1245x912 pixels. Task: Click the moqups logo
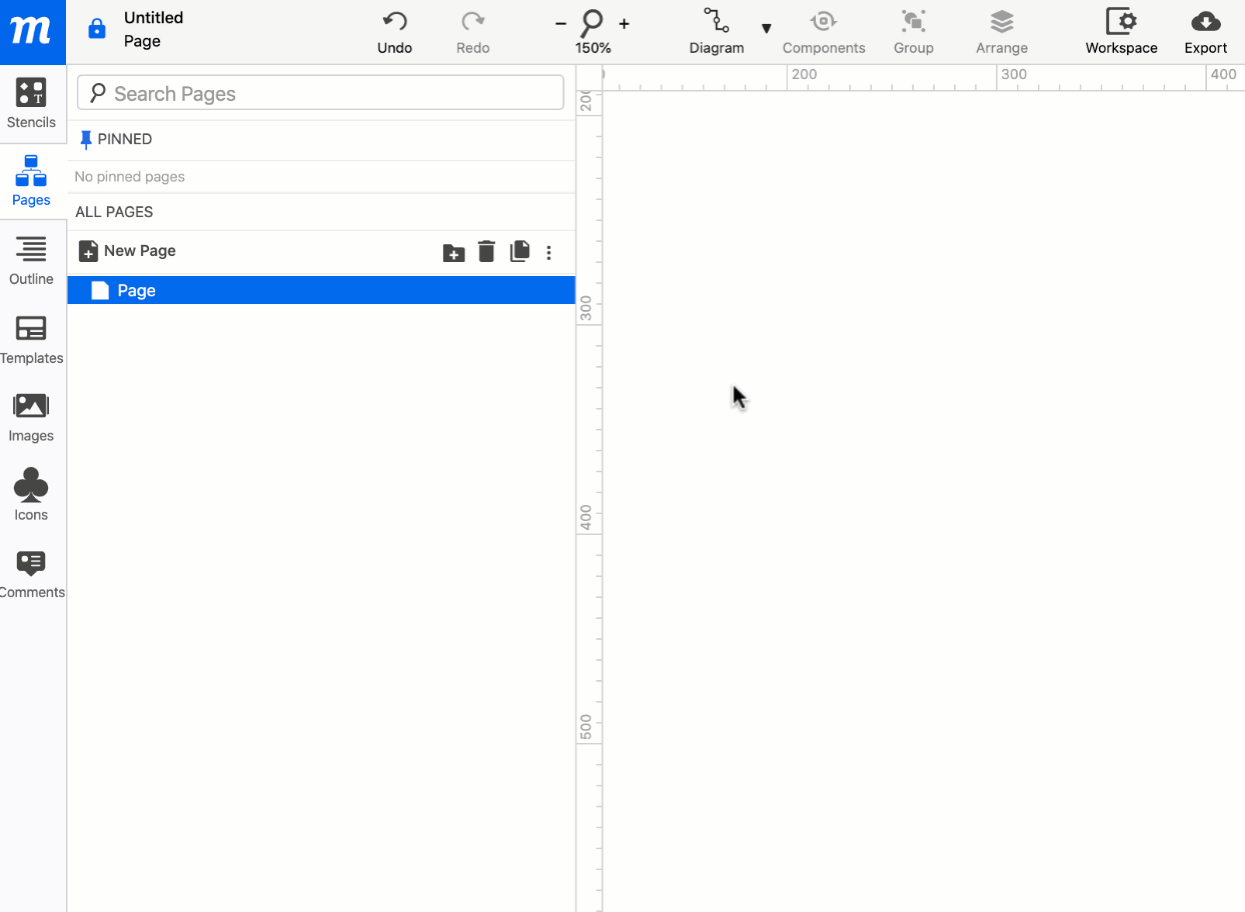click(x=31, y=31)
